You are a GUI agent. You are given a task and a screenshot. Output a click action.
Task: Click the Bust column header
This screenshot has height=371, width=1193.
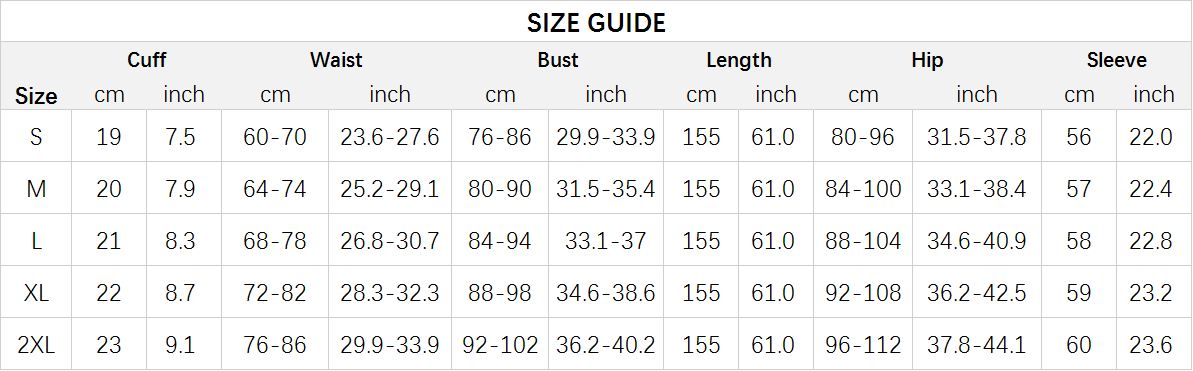[x=558, y=60]
